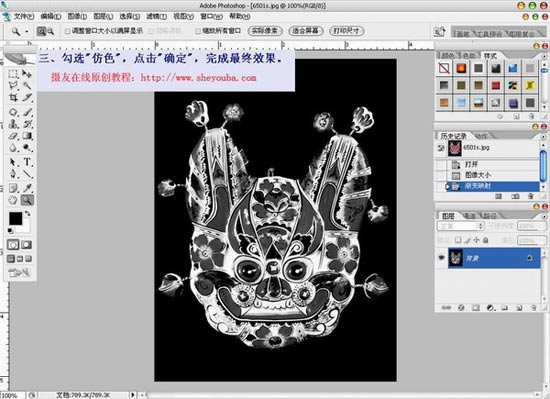This screenshot has height=399, width=550.
Task: Check the 调整窗口大小以满屏显示 checkbox
Action: coord(68,31)
